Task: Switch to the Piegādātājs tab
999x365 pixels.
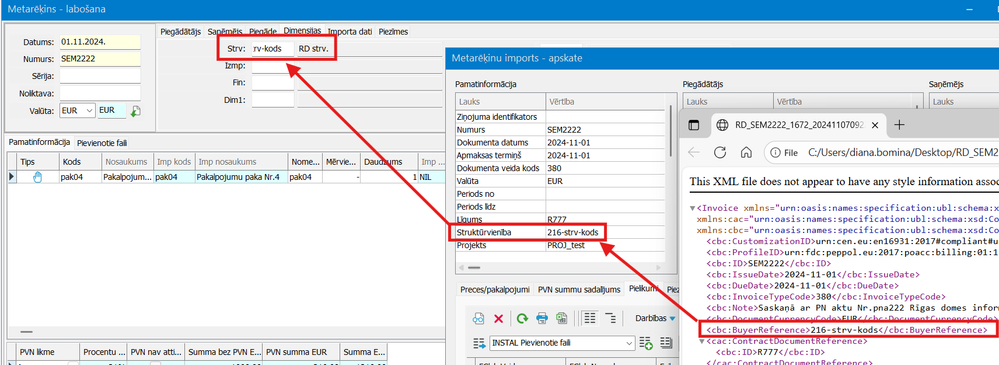Action: pyautogui.click(x=180, y=31)
